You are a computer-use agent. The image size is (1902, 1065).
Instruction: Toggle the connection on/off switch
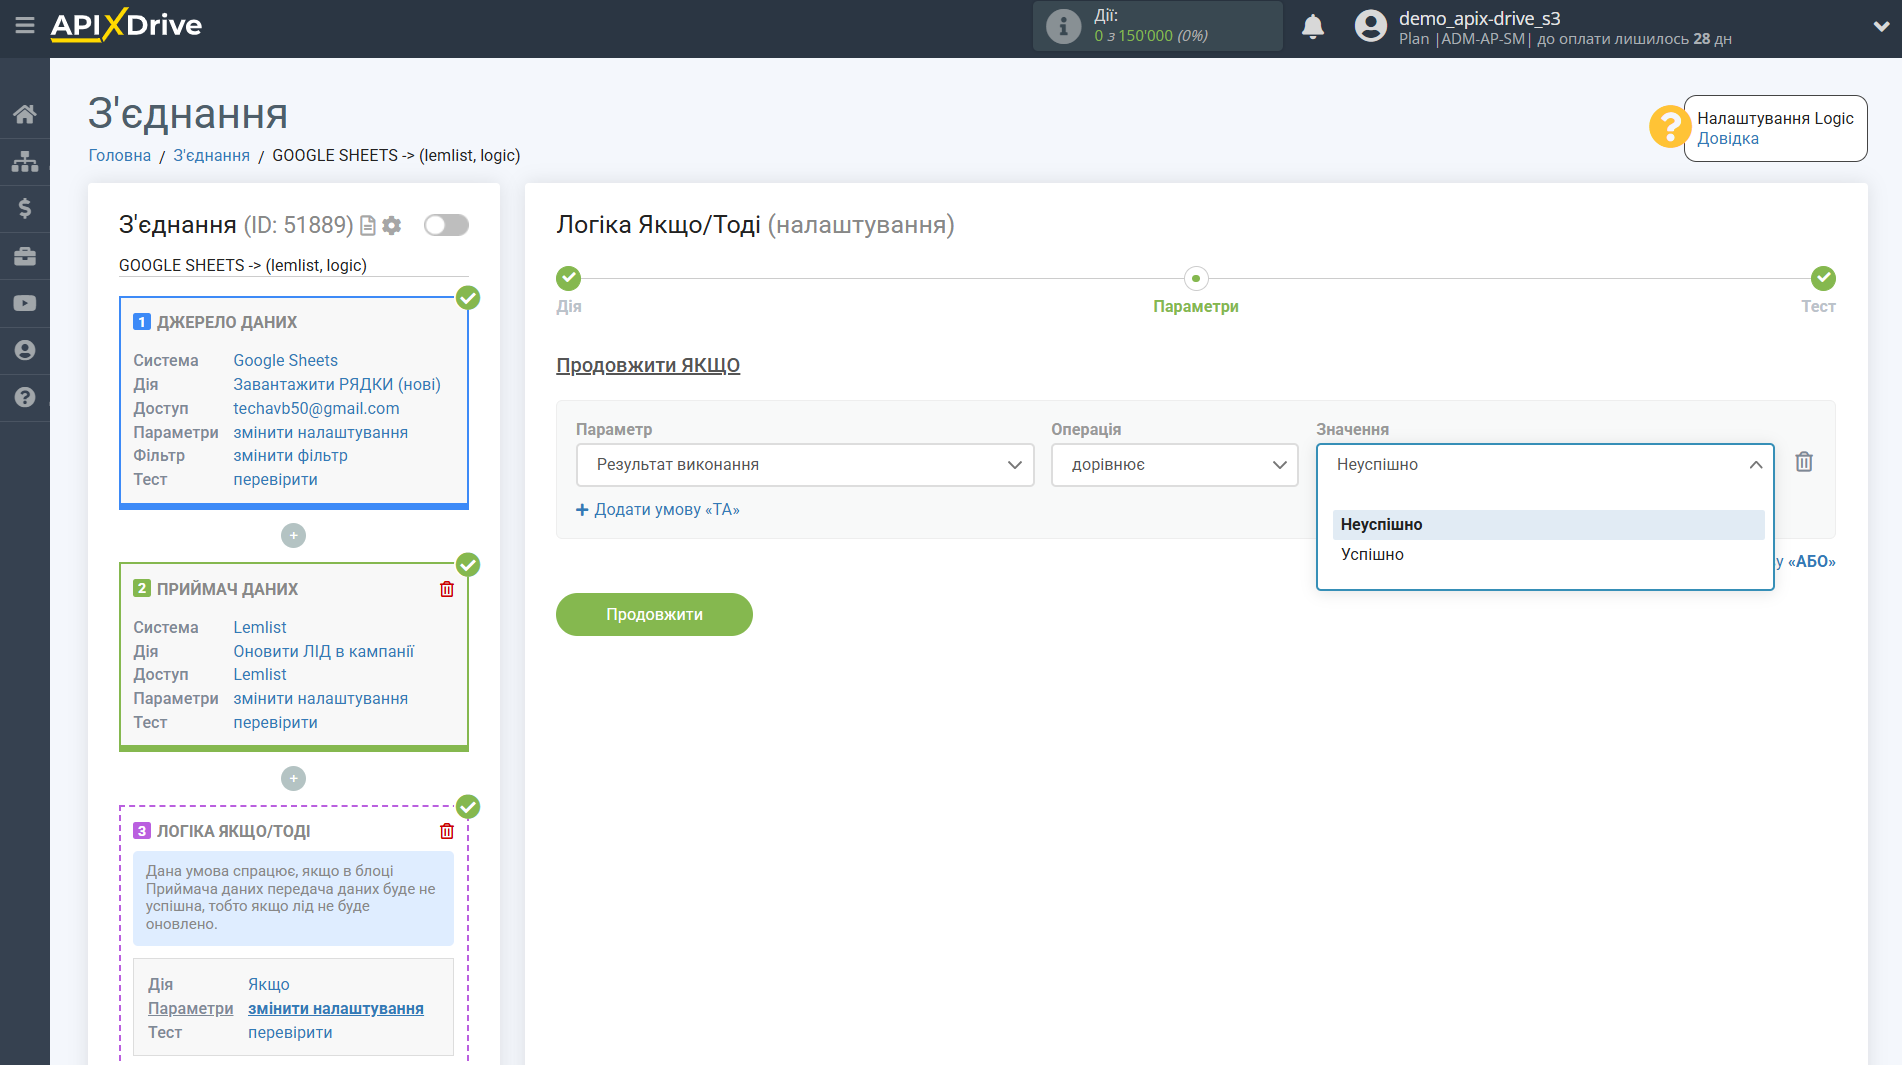446,225
